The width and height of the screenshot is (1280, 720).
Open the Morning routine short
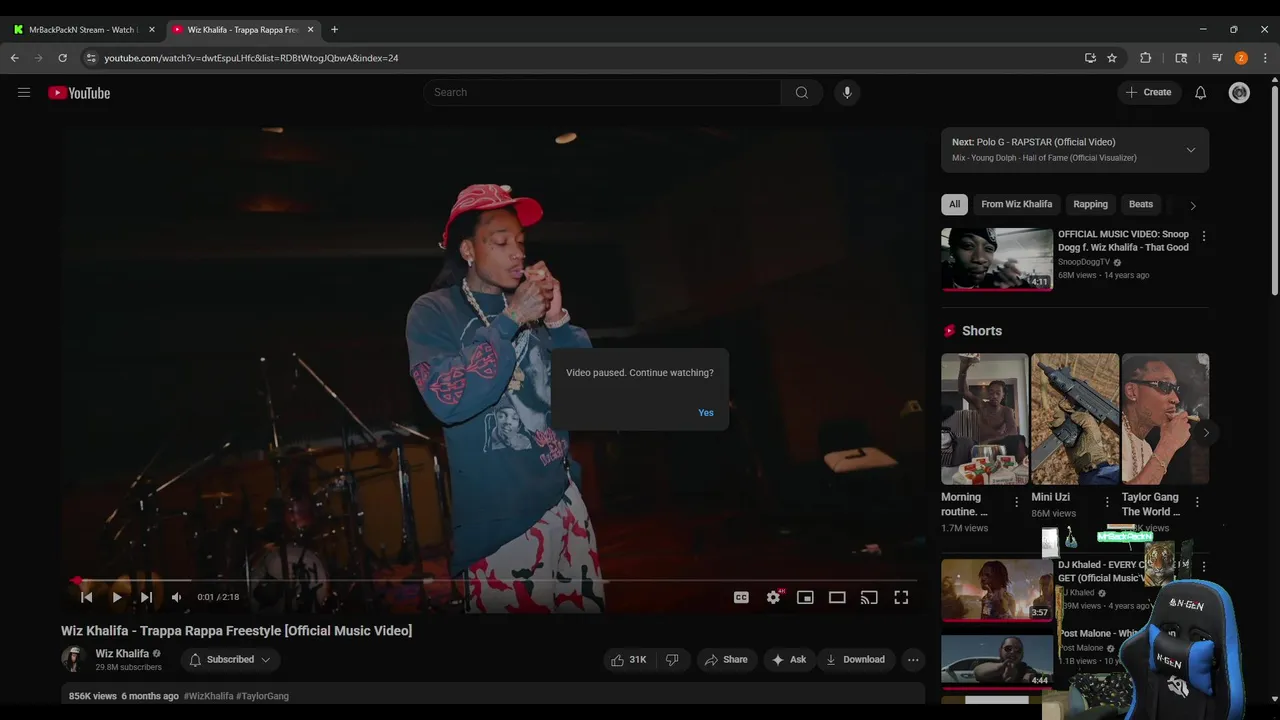pyautogui.click(x=985, y=419)
